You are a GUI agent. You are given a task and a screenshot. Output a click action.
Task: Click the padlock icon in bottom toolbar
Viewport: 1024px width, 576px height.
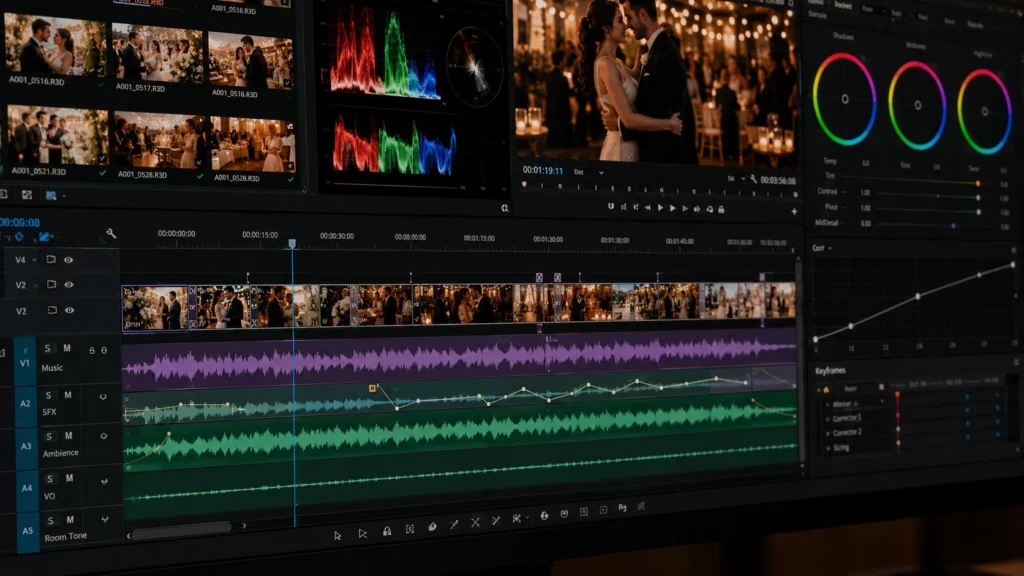(387, 532)
